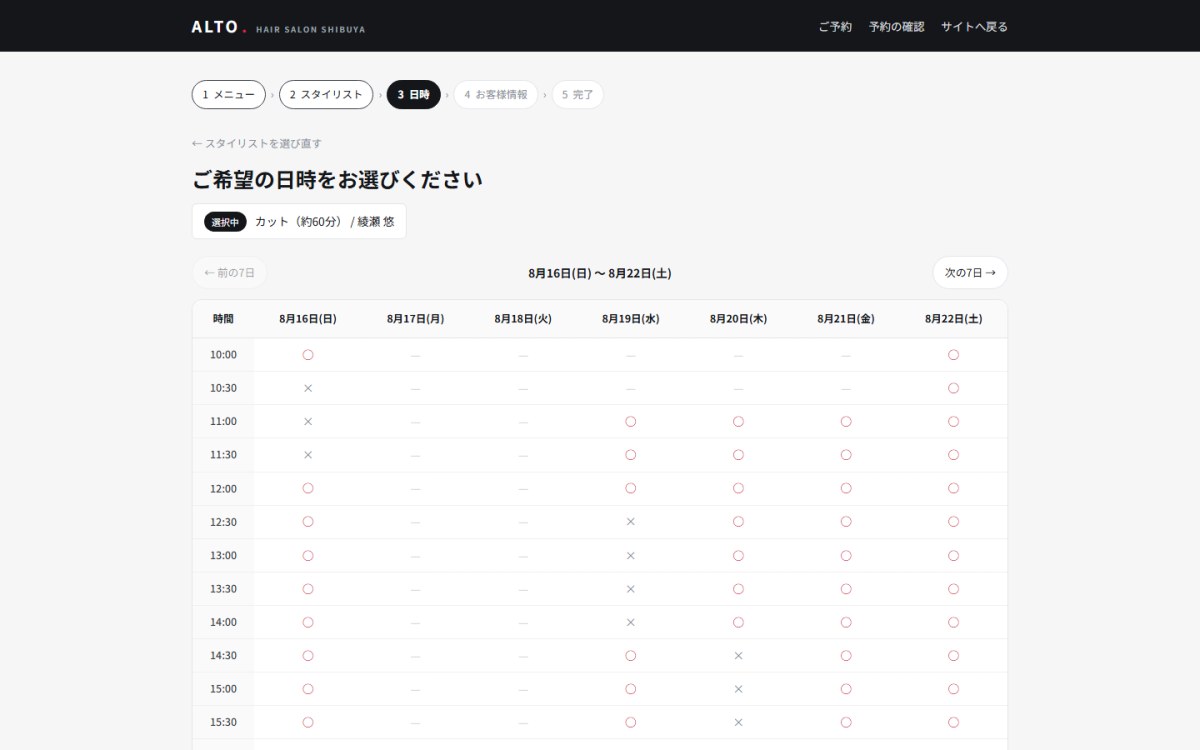Choose 8月19日(水) 11:30 circle
The width and height of the screenshot is (1200, 750).
[630, 455]
